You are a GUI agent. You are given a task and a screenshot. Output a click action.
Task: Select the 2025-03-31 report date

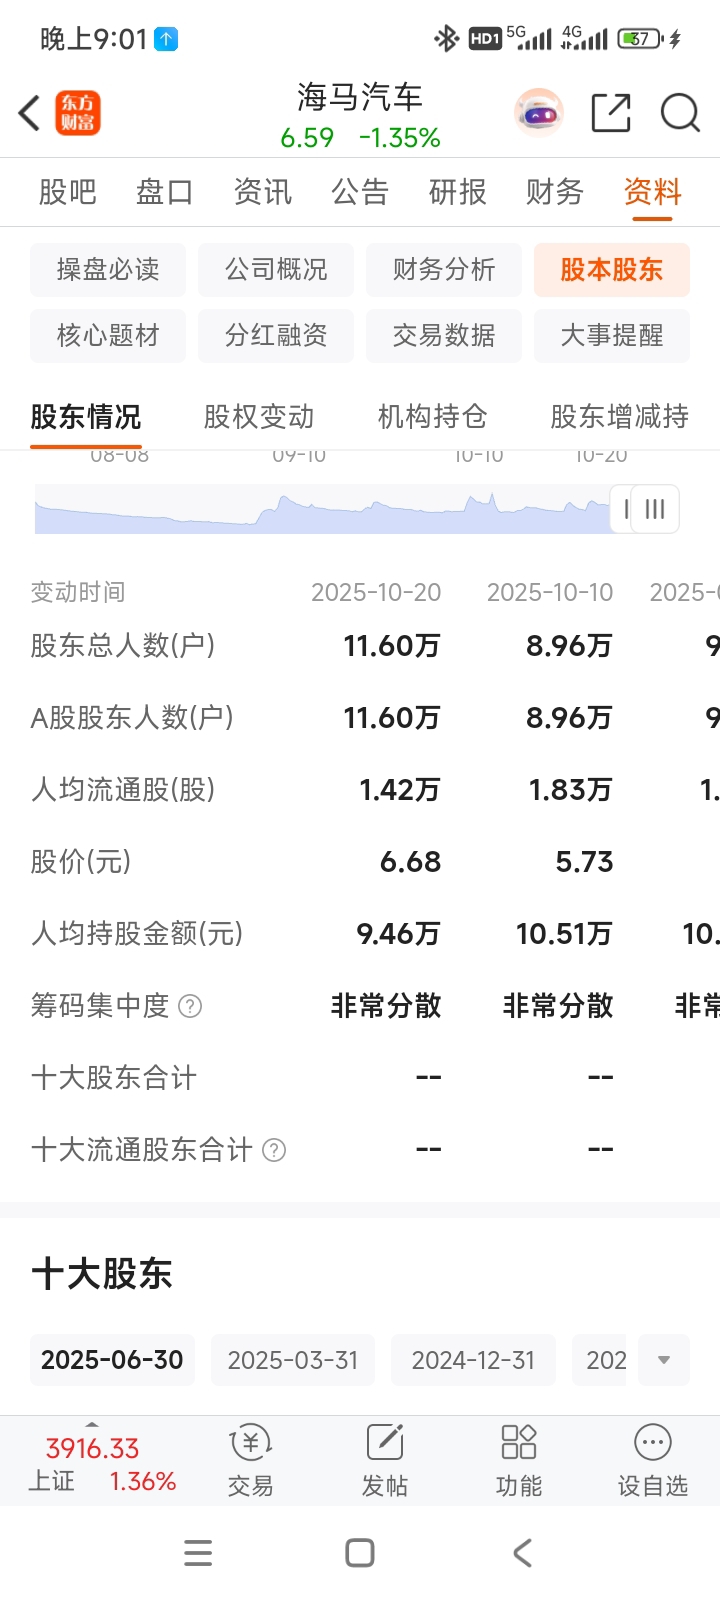pyautogui.click(x=293, y=1360)
